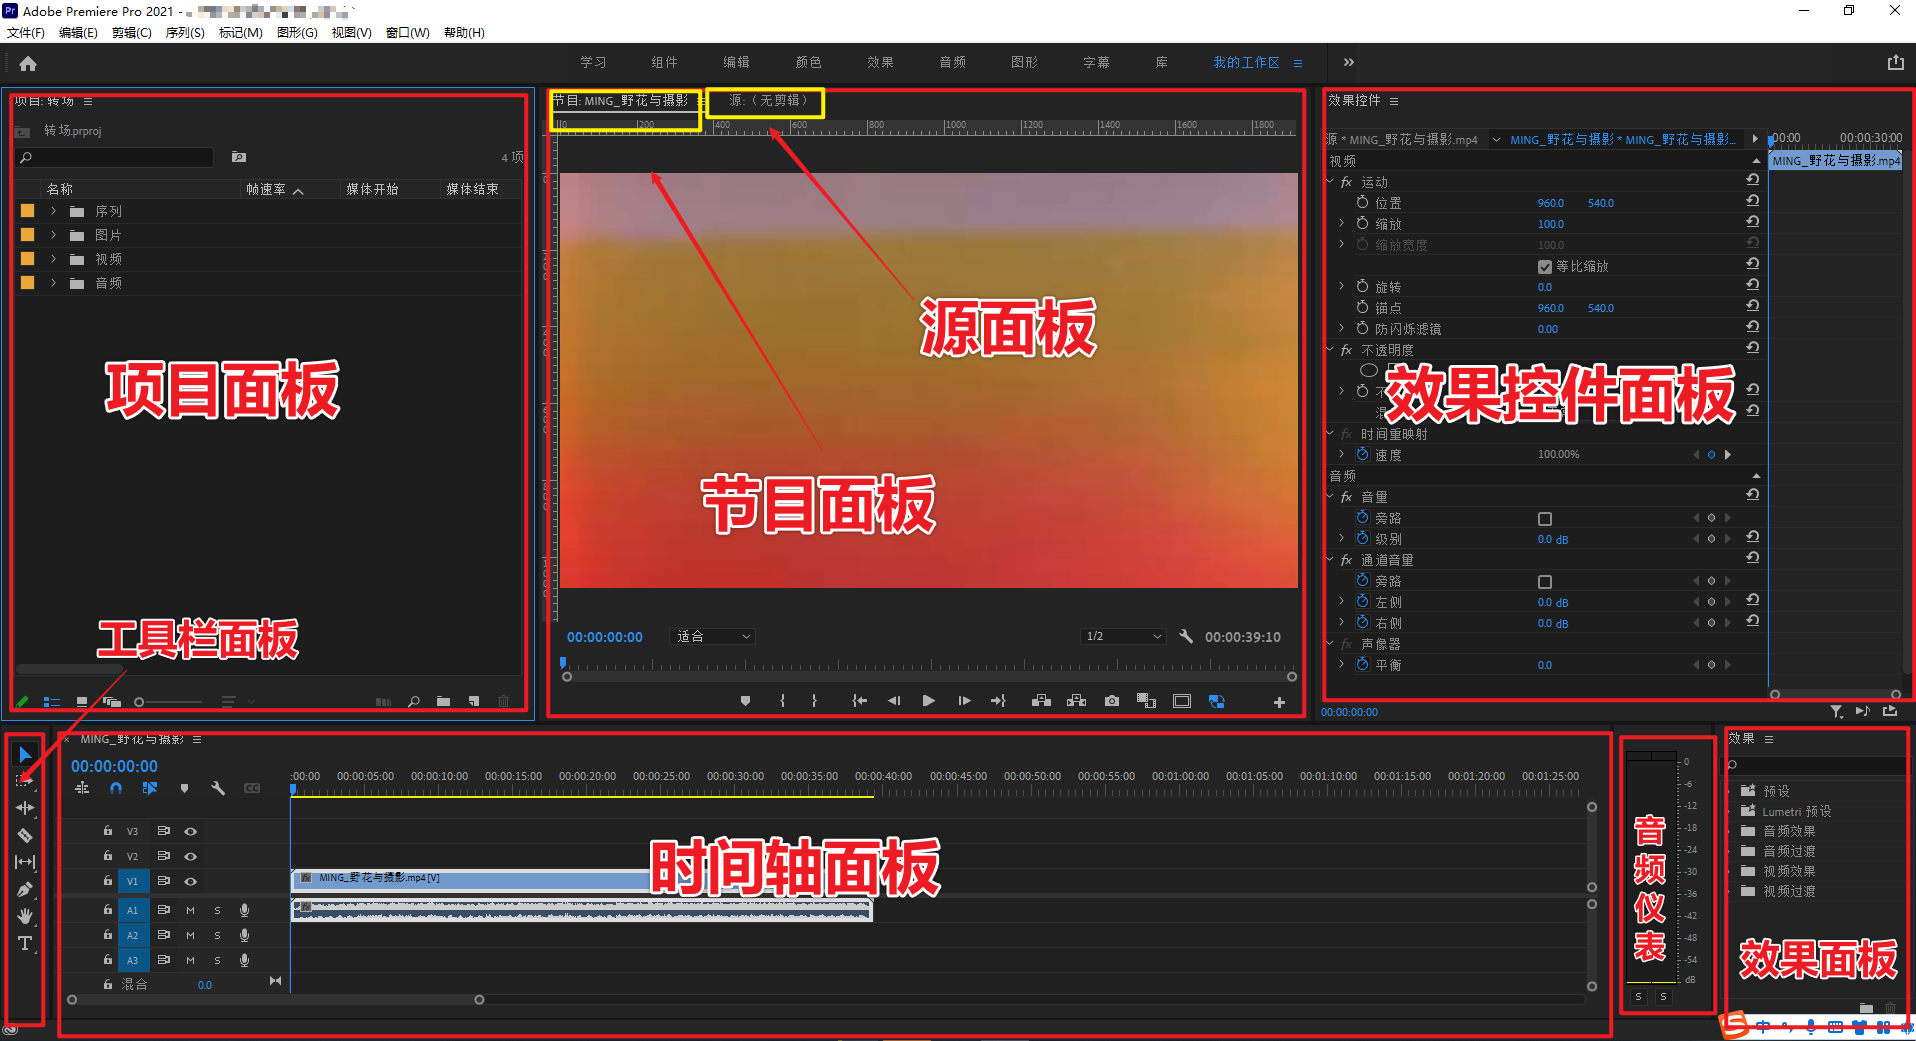Open the 适合 zoom level dropdown
Viewport: 1916px width, 1041px height.
pyautogui.click(x=712, y=636)
